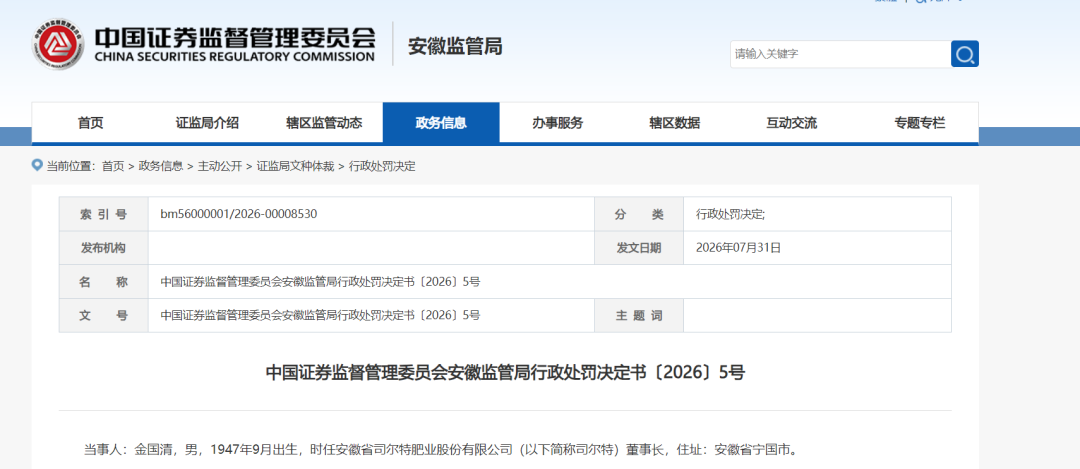1080x469 pixels.
Task: Click the 证监局文种体裁 breadcrumb link
Action: click(x=295, y=166)
